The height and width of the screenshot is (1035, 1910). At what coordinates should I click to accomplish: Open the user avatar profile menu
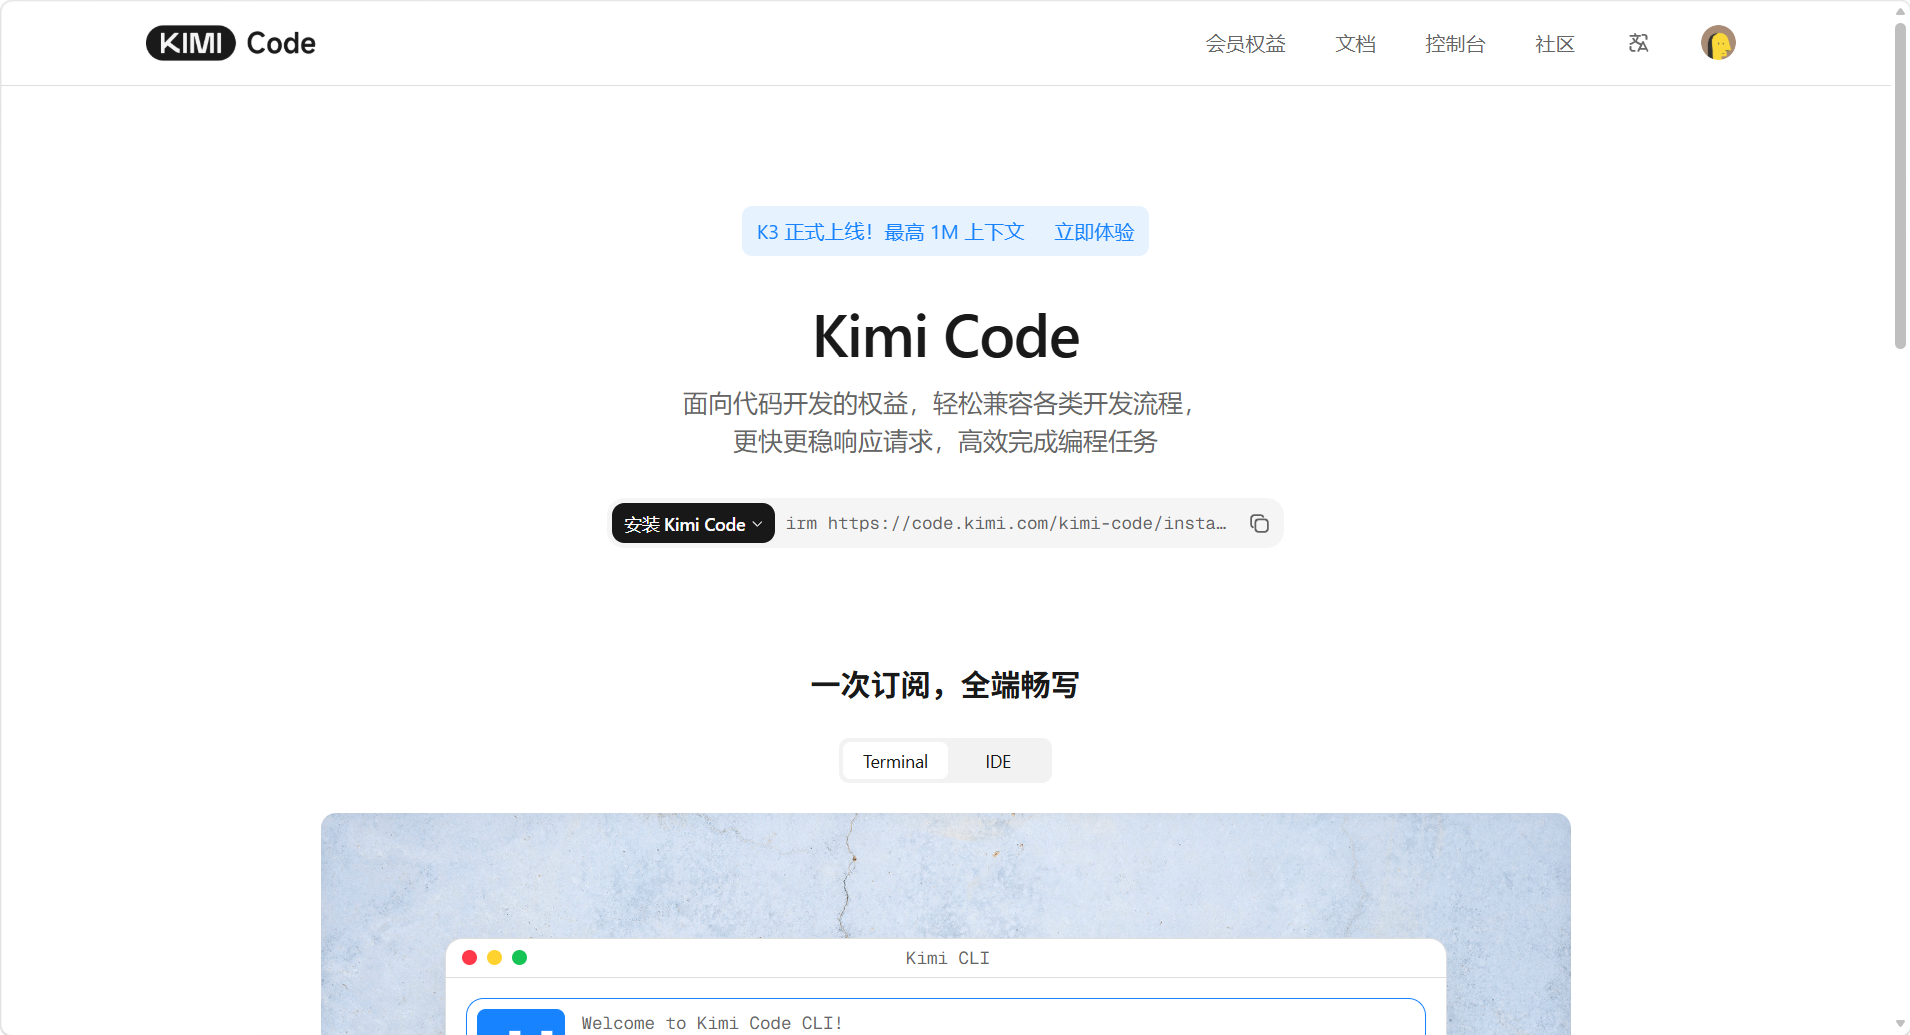tap(1718, 43)
